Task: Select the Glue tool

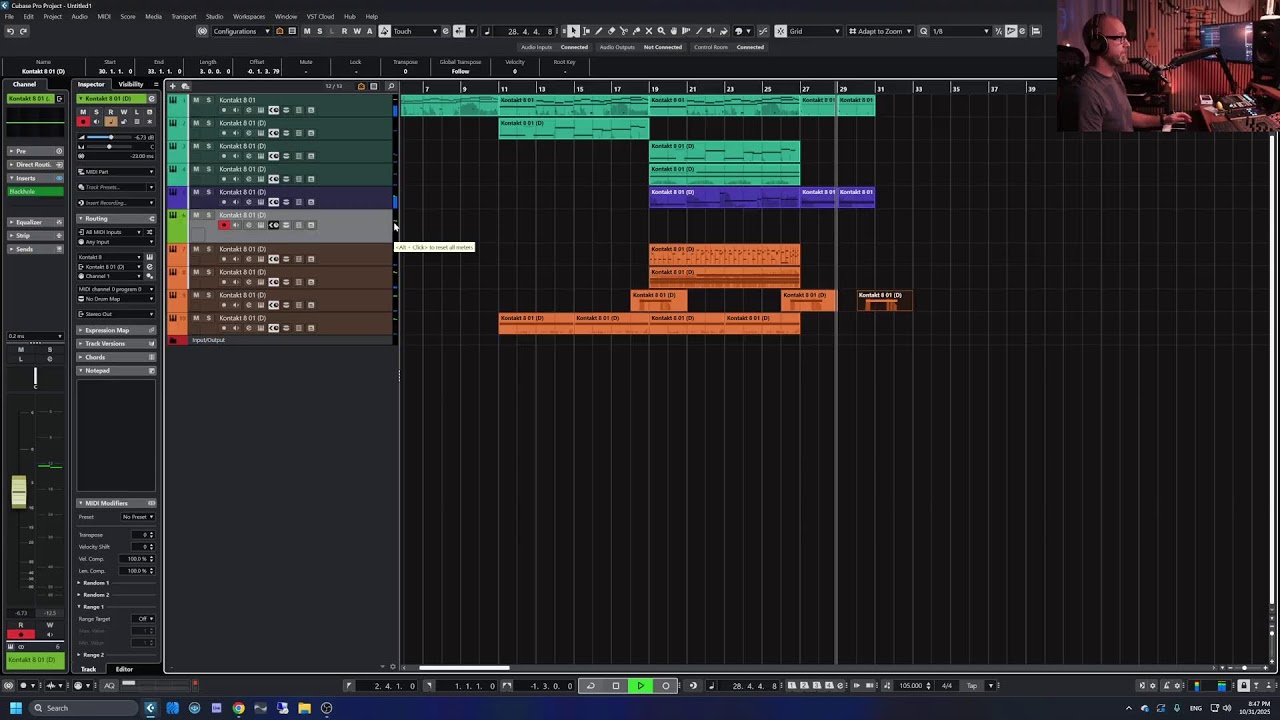Action: [636, 31]
